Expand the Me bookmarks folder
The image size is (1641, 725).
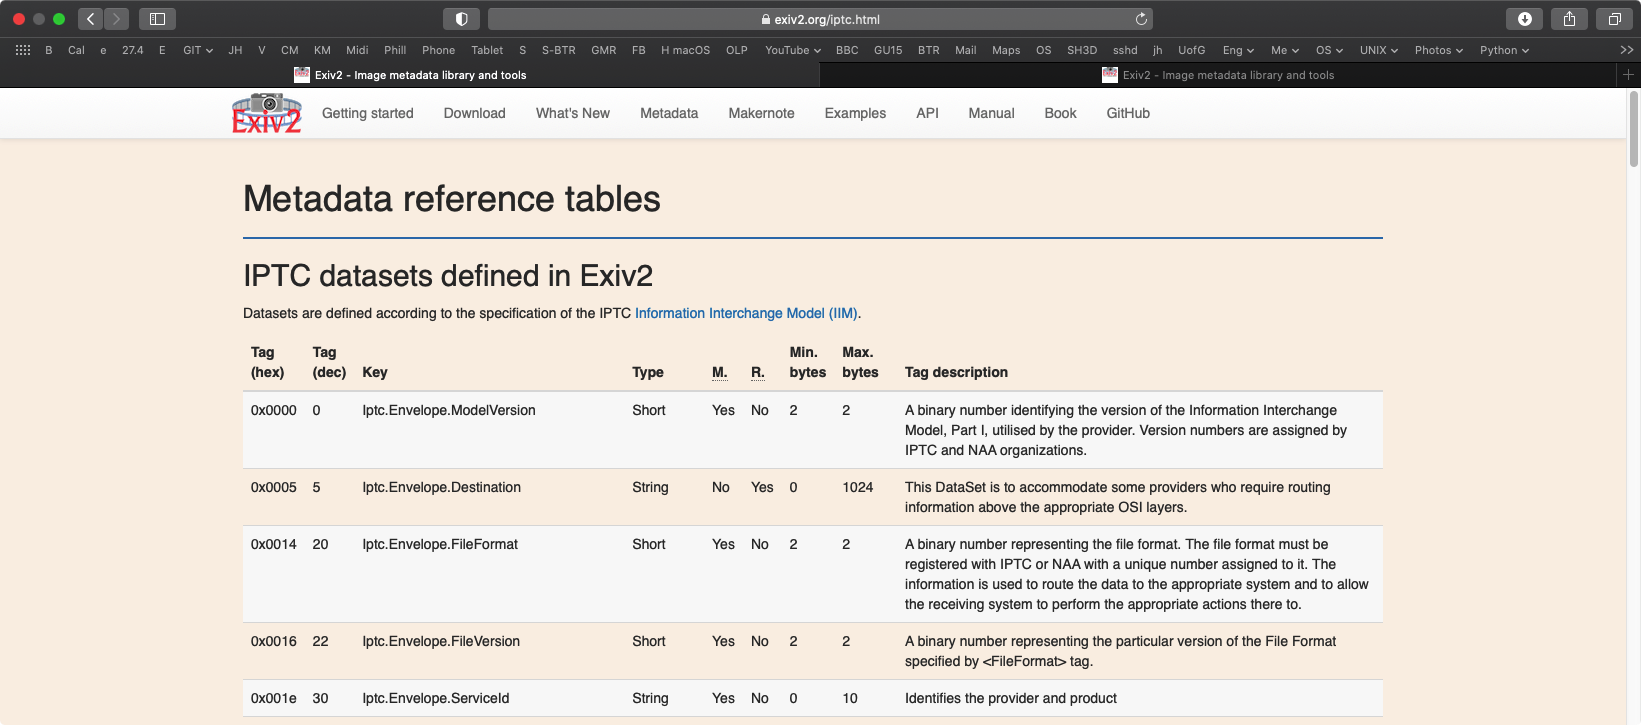1285,50
